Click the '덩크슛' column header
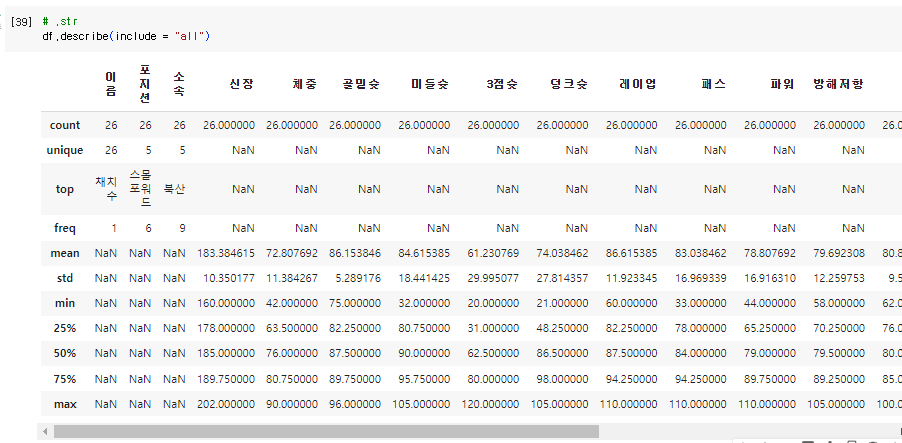902x443 pixels. [569, 84]
